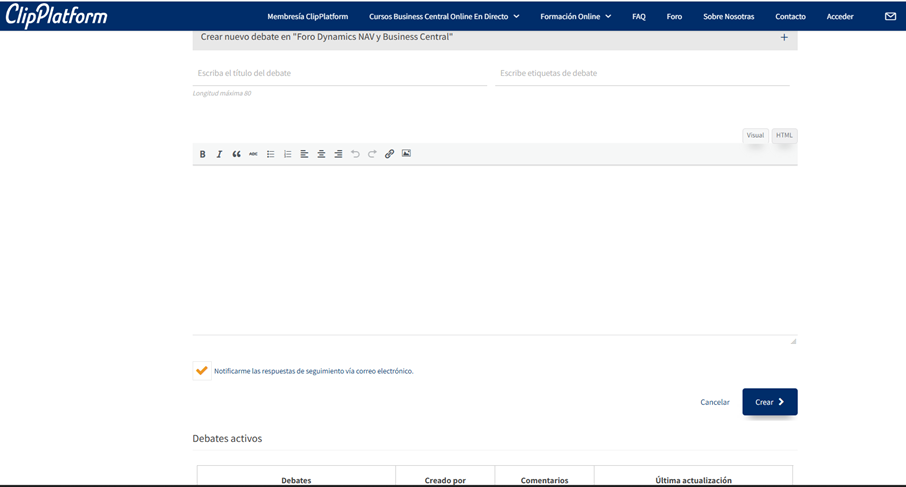Toggle italic text formatting
This screenshot has width=906, height=487.
[219, 154]
